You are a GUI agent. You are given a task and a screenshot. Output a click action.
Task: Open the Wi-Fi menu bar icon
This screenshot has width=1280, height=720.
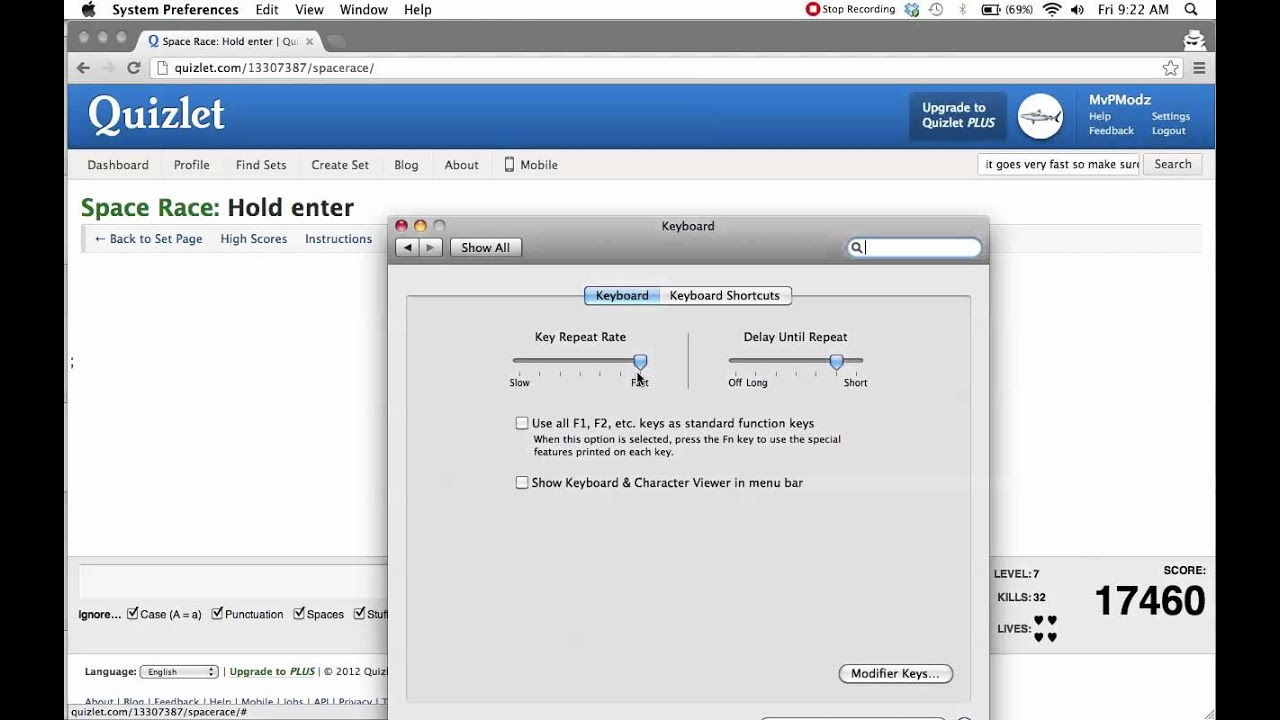coord(1052,10)
